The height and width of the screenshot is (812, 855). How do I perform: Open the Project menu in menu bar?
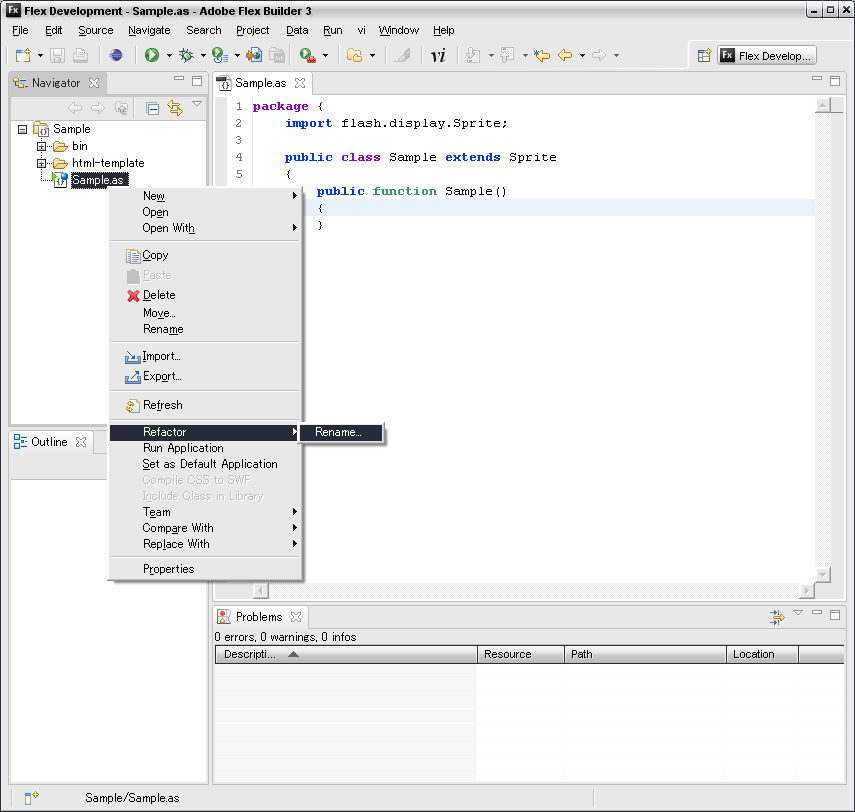(252, 30)
